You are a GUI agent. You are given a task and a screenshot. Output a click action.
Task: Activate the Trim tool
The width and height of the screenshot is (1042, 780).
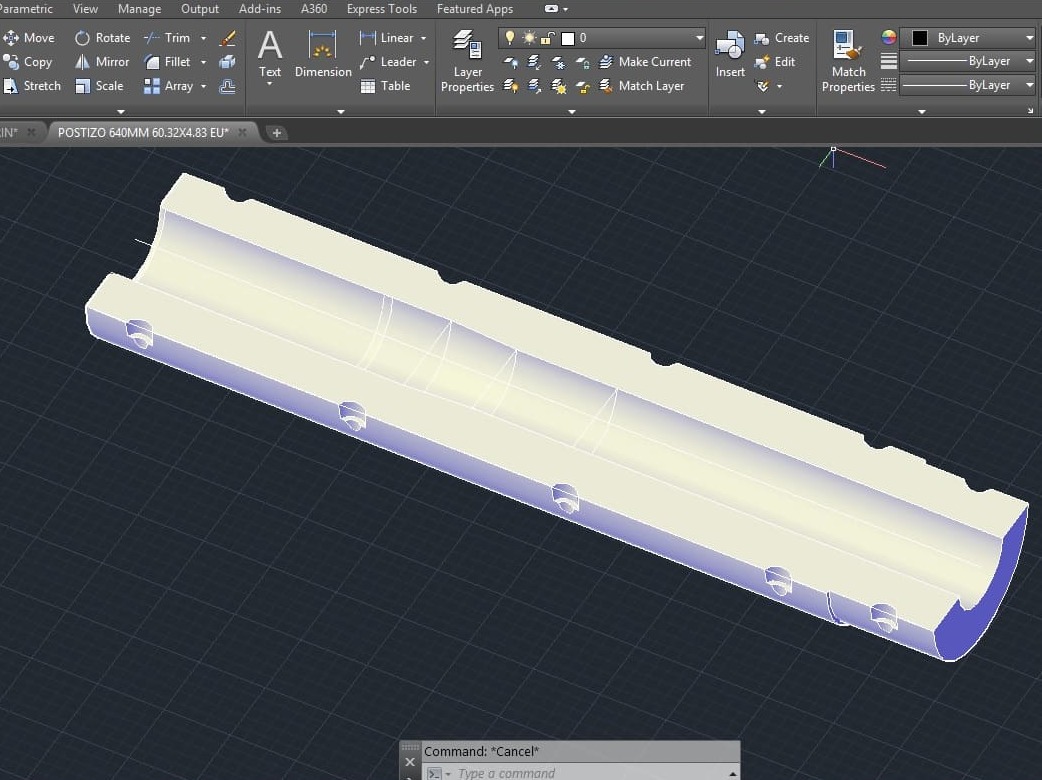point(167,38)
